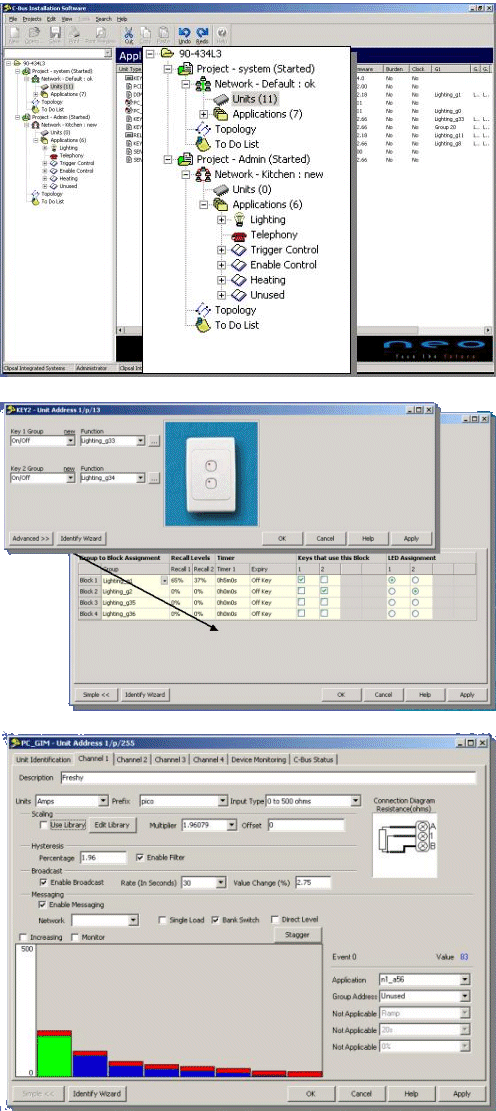Select the Lighting bulb icon in enlarged tree
This screenshot has width=496, height=1111.
[239, 220]
